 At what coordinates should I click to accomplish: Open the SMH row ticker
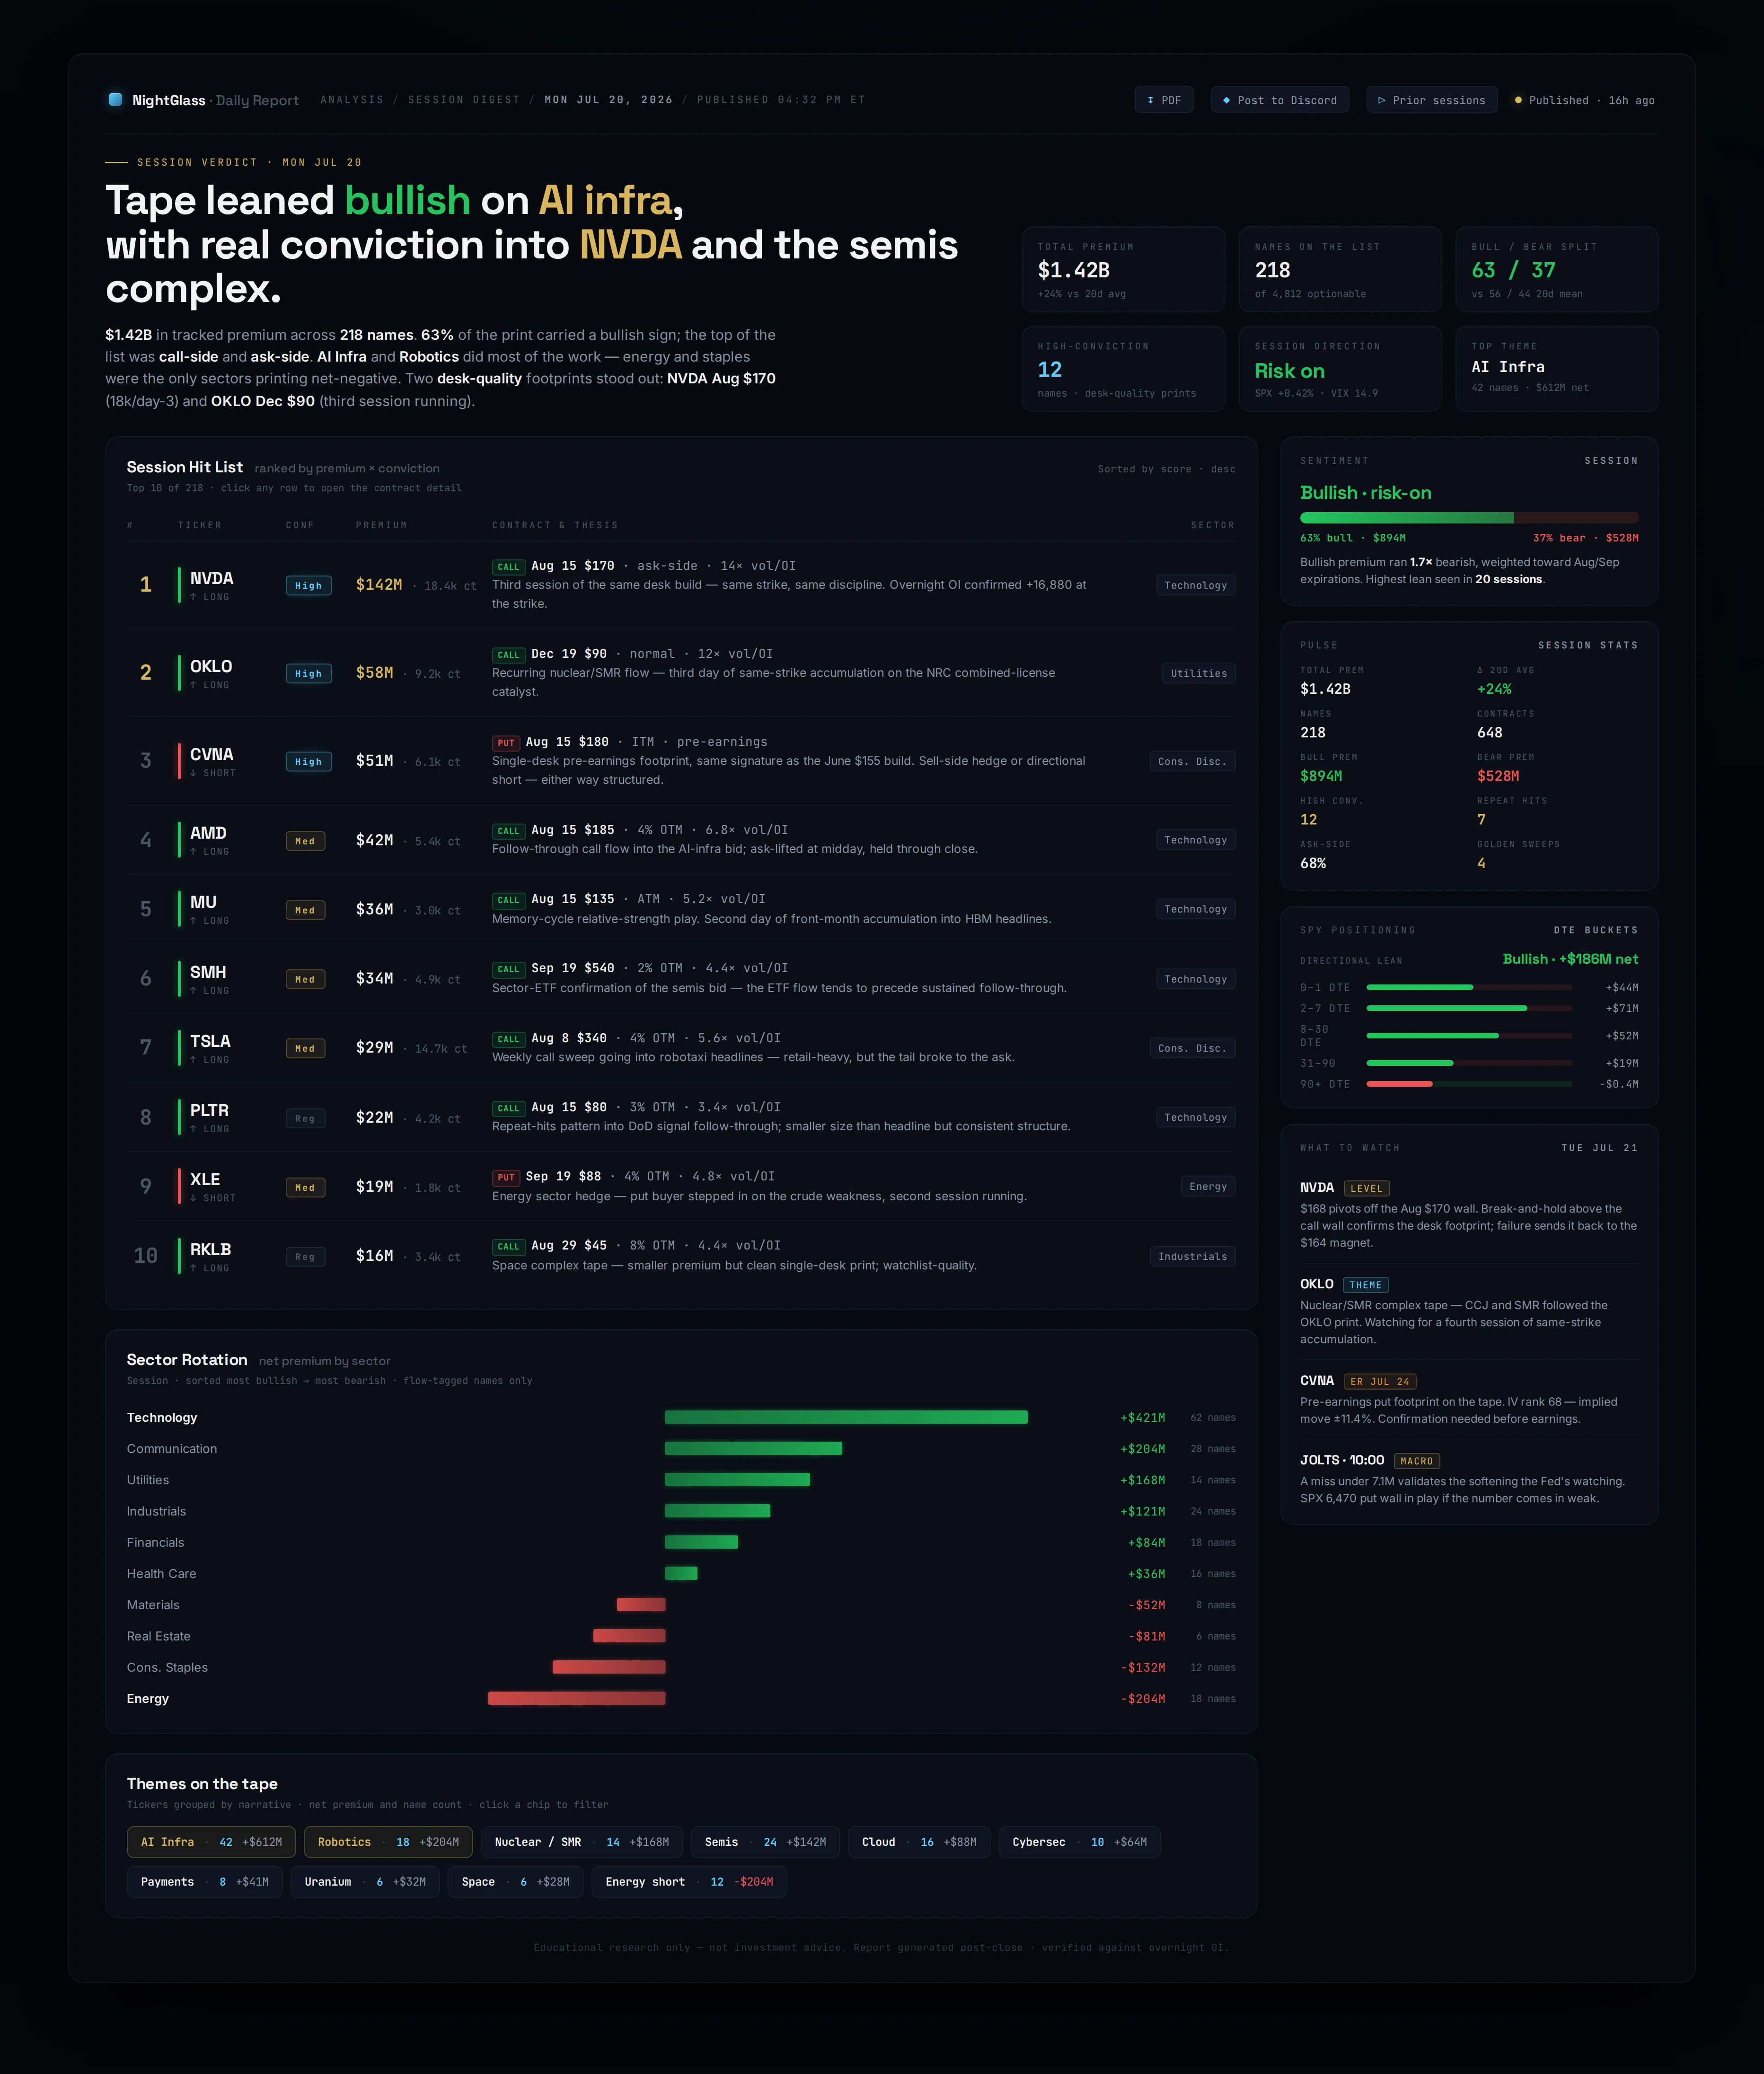point(208,972)
